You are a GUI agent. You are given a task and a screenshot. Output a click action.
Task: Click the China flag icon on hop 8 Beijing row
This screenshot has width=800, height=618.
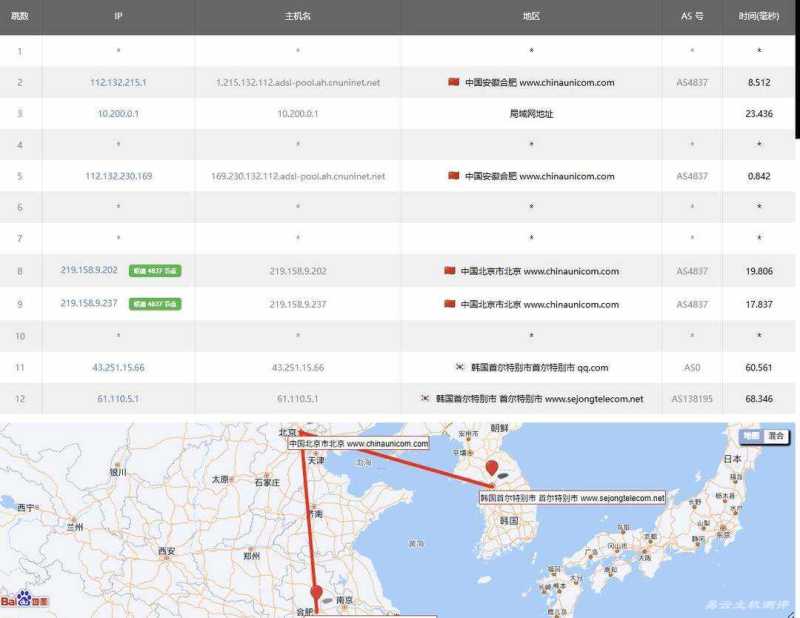tap(451, 271)
